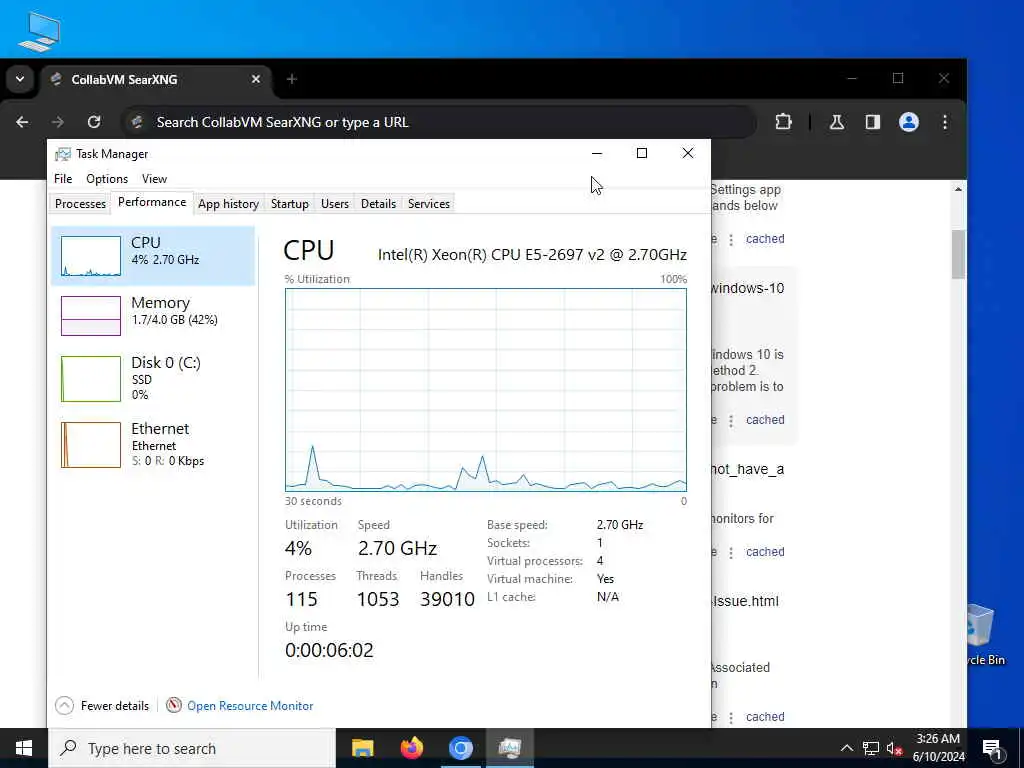Select the Disk 0 (C:) item
The width and height of the screenshot is (1024, 768).
coord(153,378)
